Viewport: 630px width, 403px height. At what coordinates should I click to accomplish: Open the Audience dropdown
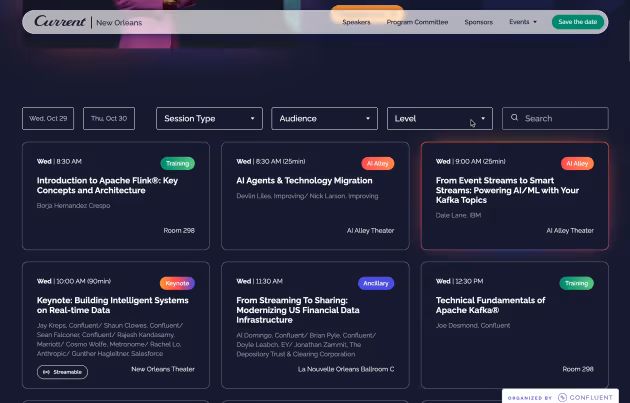pyautogui.click(x=325, y=119)
